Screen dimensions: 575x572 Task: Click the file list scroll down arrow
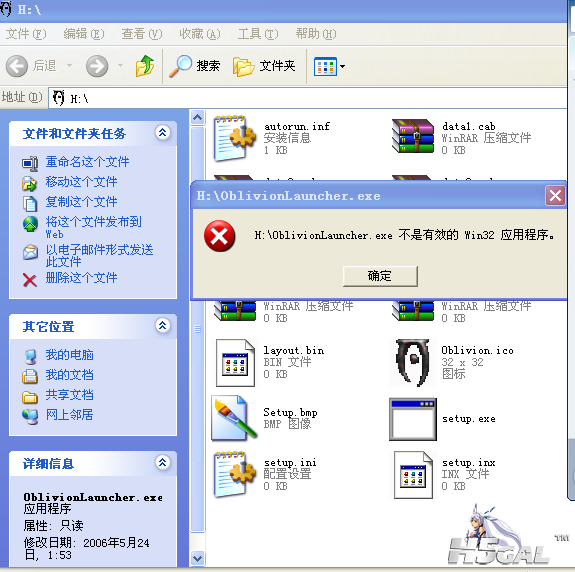(198, 558)
